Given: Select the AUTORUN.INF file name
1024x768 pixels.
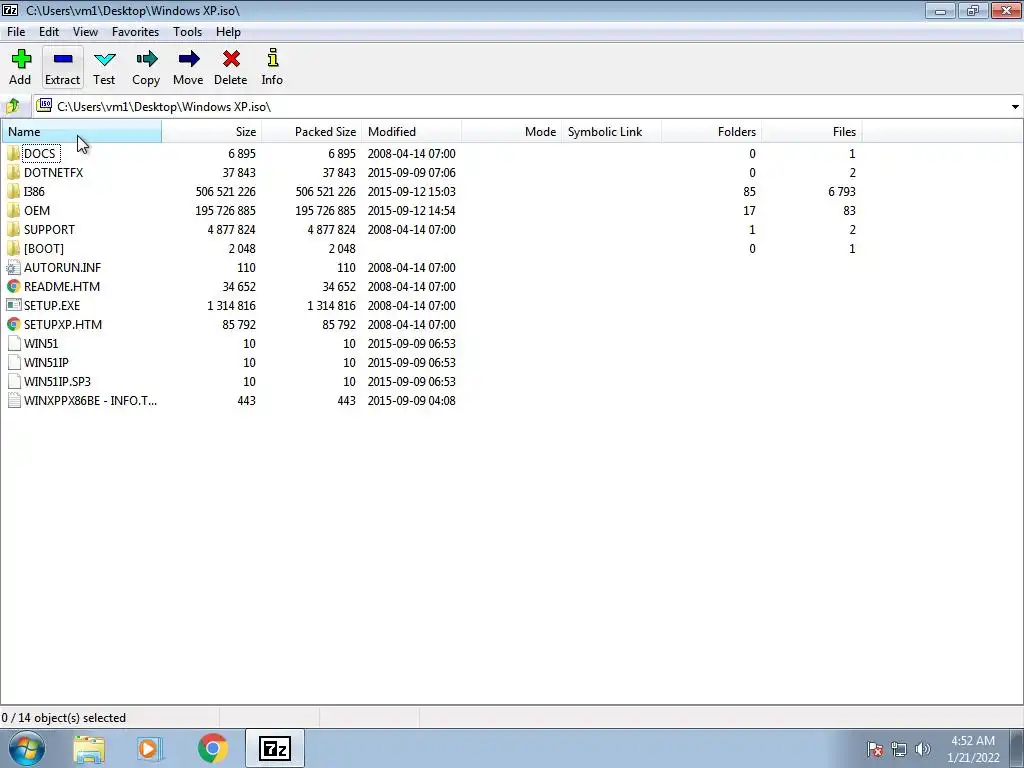Looking at the screenshot, I should point(63,267).
